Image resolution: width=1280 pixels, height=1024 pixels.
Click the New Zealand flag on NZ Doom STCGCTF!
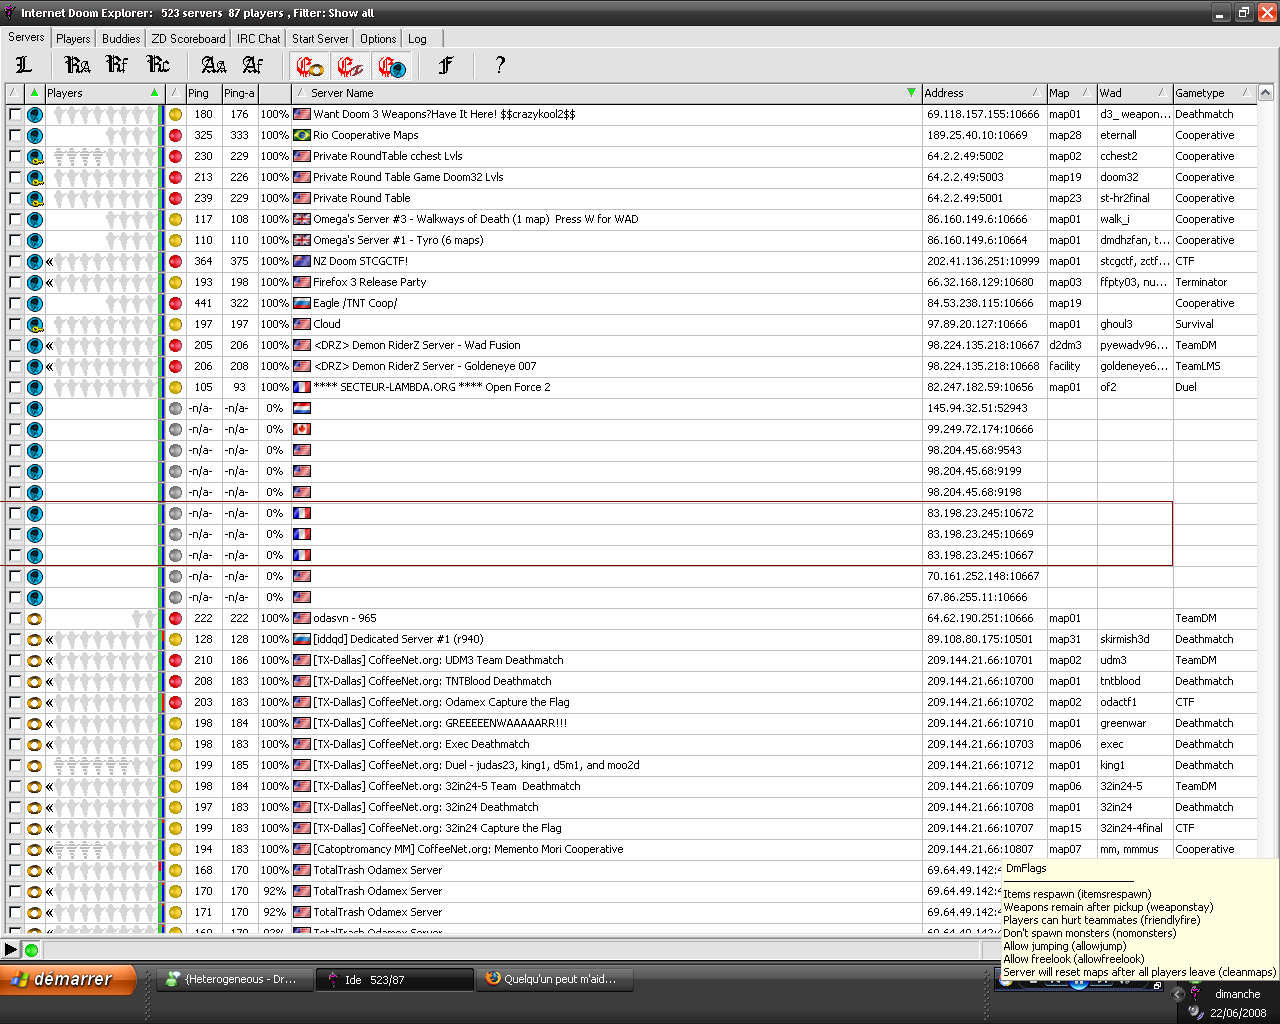tap(302, 261)
